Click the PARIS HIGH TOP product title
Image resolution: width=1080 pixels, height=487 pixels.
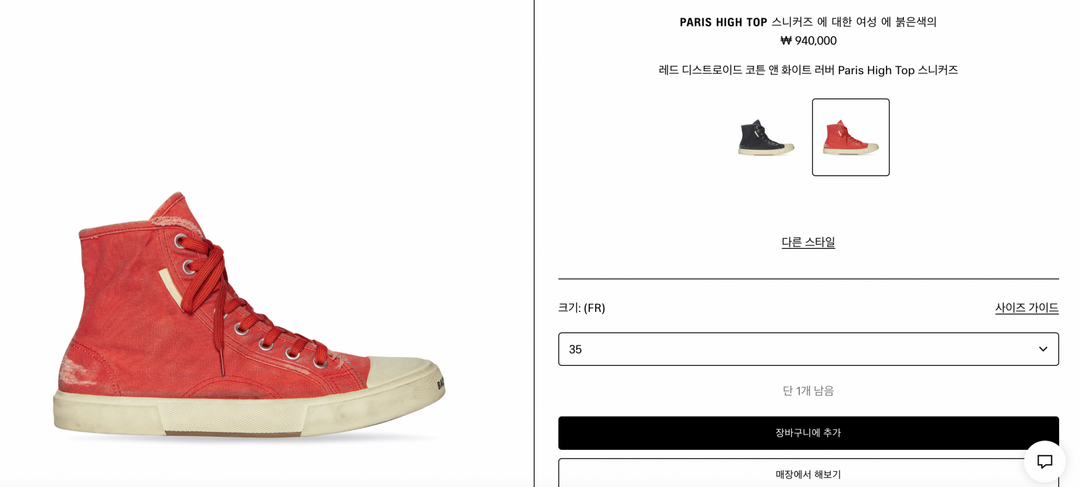tap(723, 22)
